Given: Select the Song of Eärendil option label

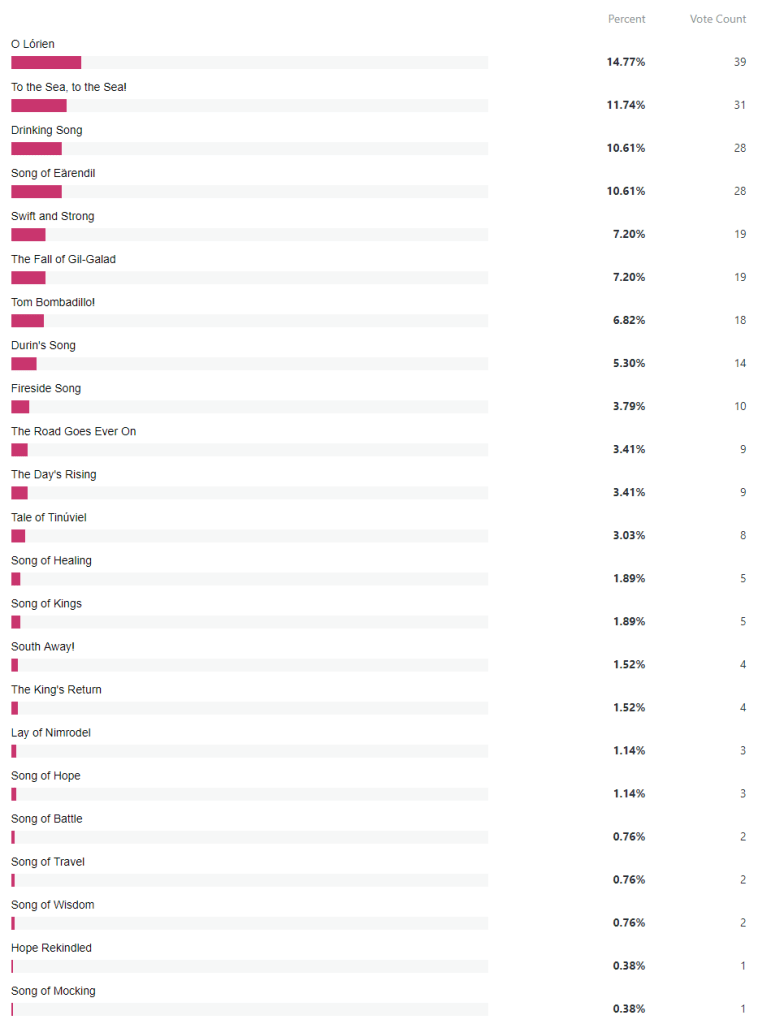Looking at the screenshot, I should pyautogui.click(x=53, y=173).
